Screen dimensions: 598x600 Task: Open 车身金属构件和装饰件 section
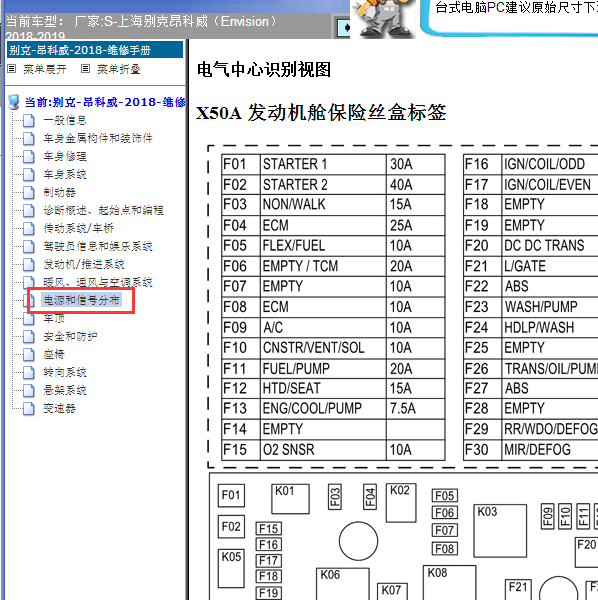coord(98,138)
